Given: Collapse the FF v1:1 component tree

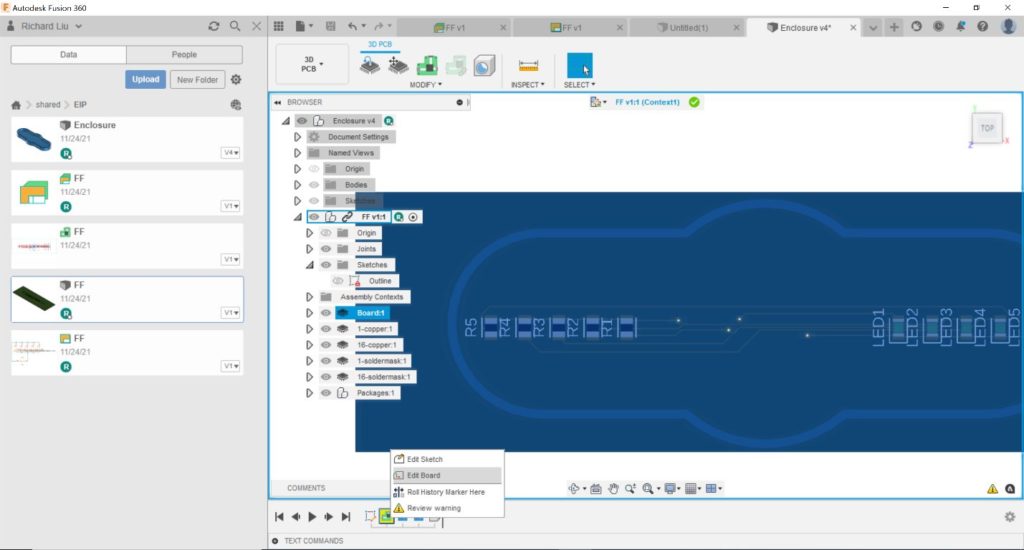Looking at the screenshot, I should click(x=298, y=217).
